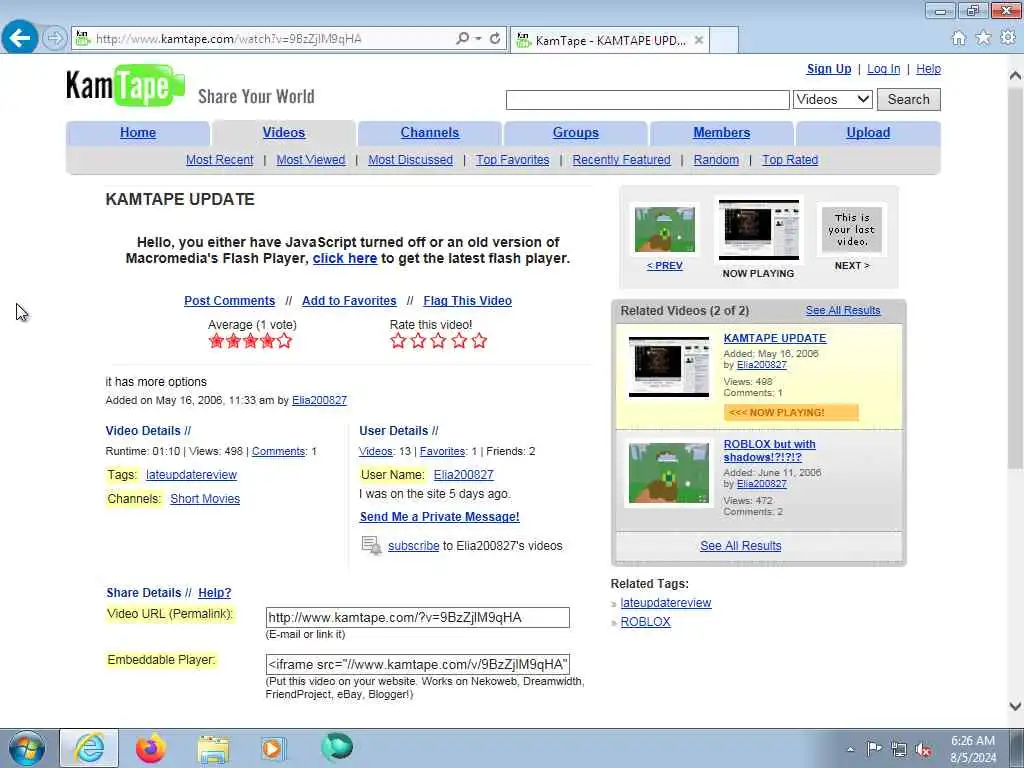This screenshot has height=768, width=1024.
Task: Open Favorites with the star icon
Action: click(983, 38)
